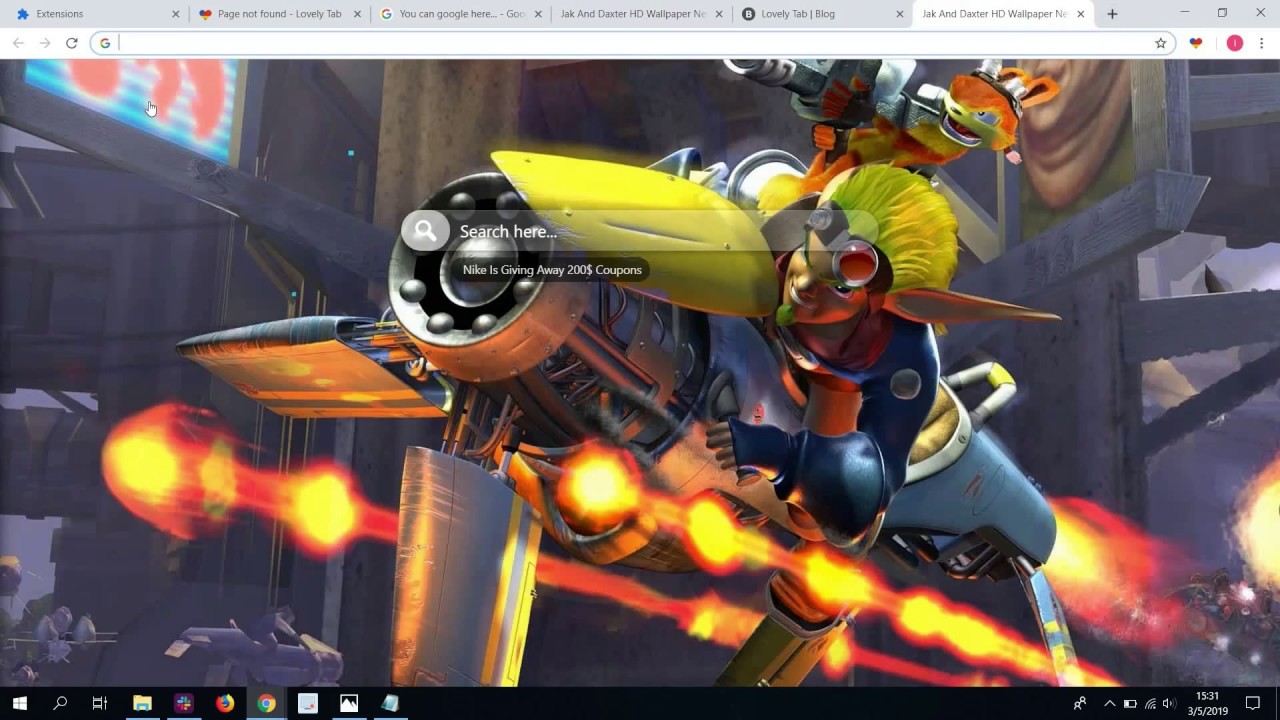Open the Lovely Tab heart extension icon
Viewport: 1280px width, 720px height.
click(x=1196, y=43)
